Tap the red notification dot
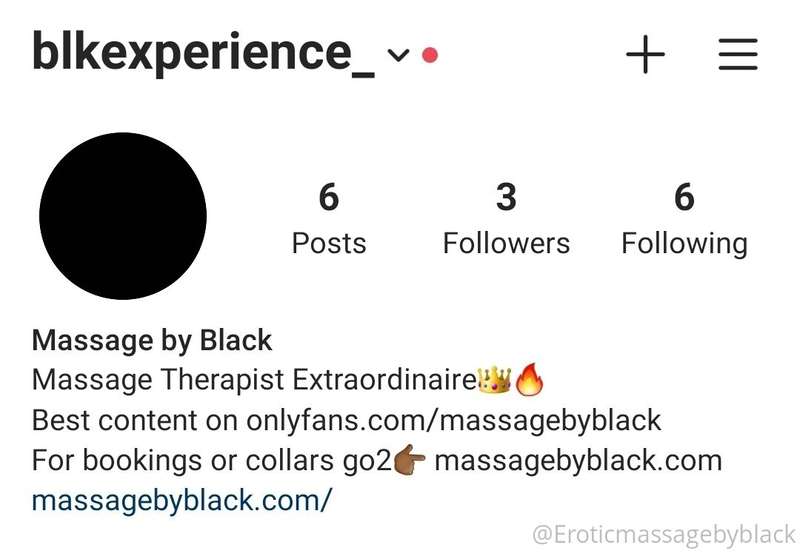This screenshot has height=553, width=800. click(430, 55)
